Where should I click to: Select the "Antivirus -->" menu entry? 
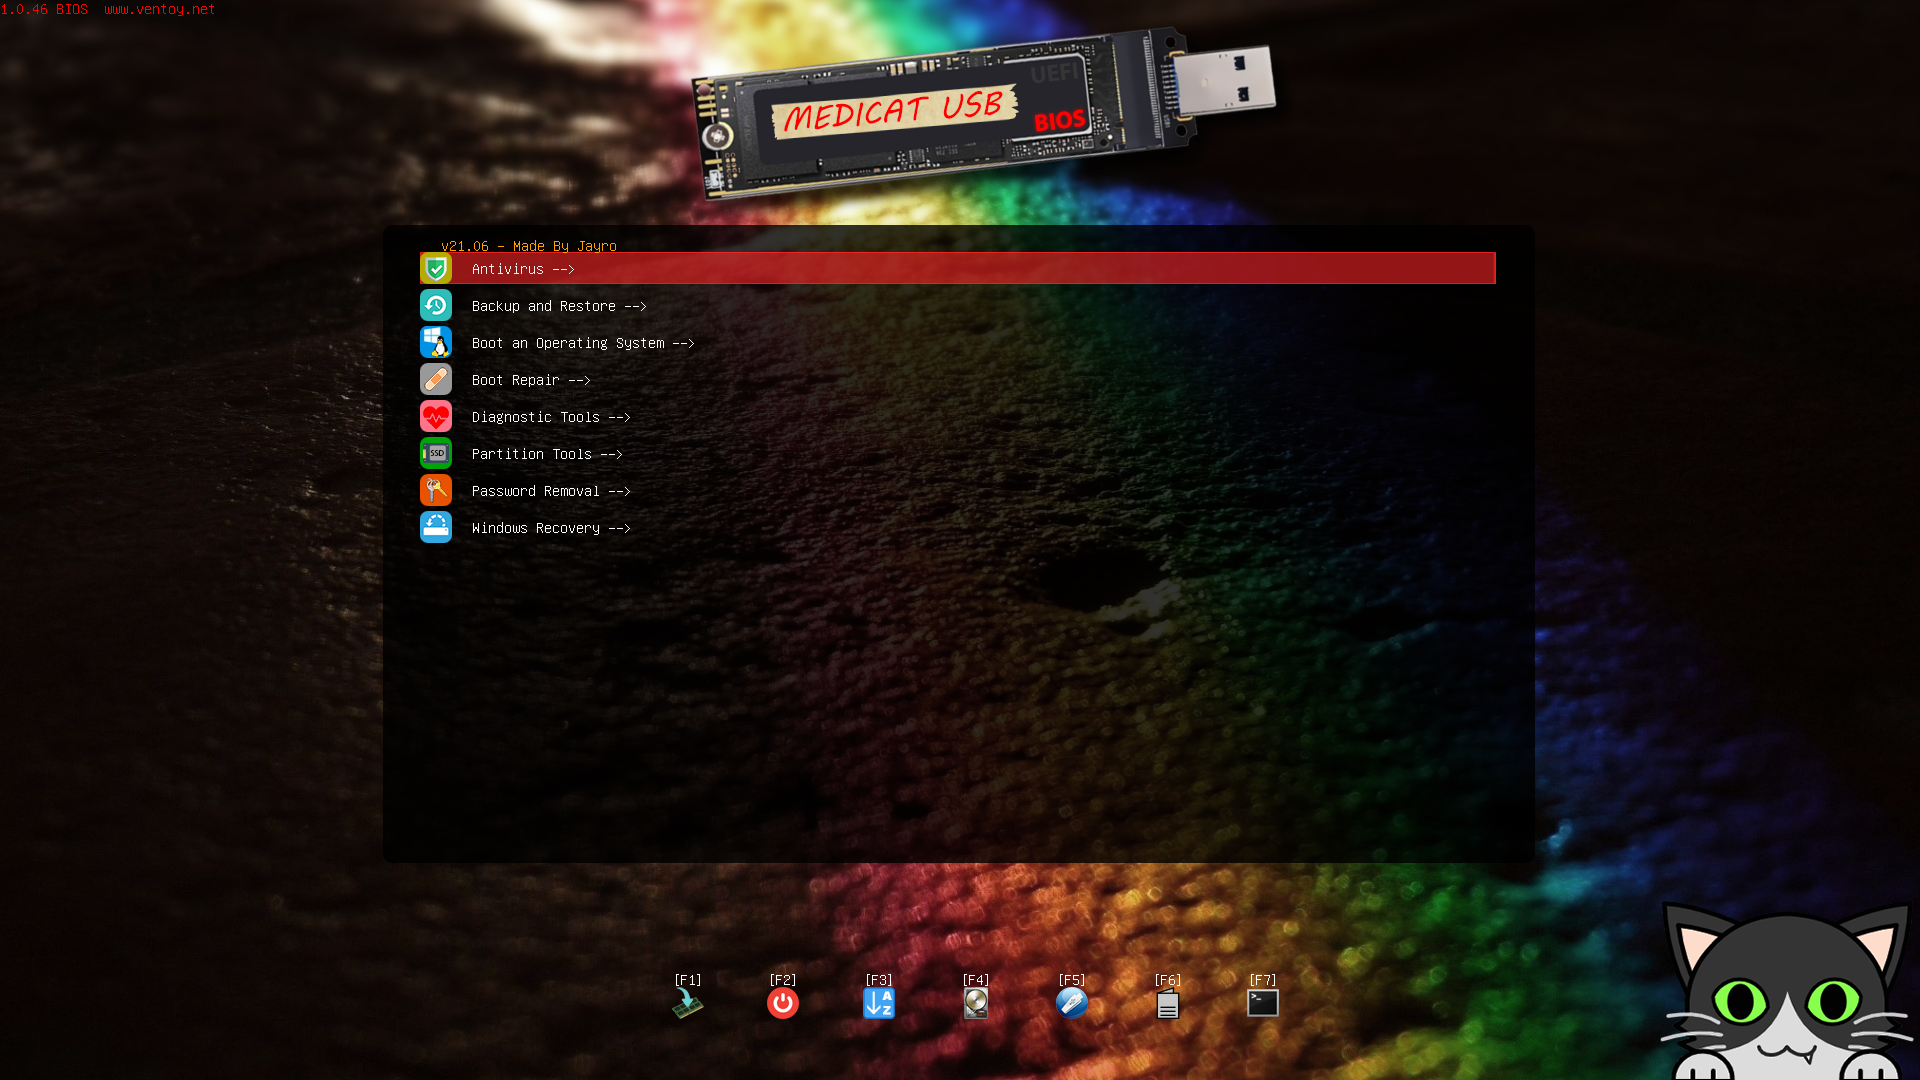(x=958, y=269)
